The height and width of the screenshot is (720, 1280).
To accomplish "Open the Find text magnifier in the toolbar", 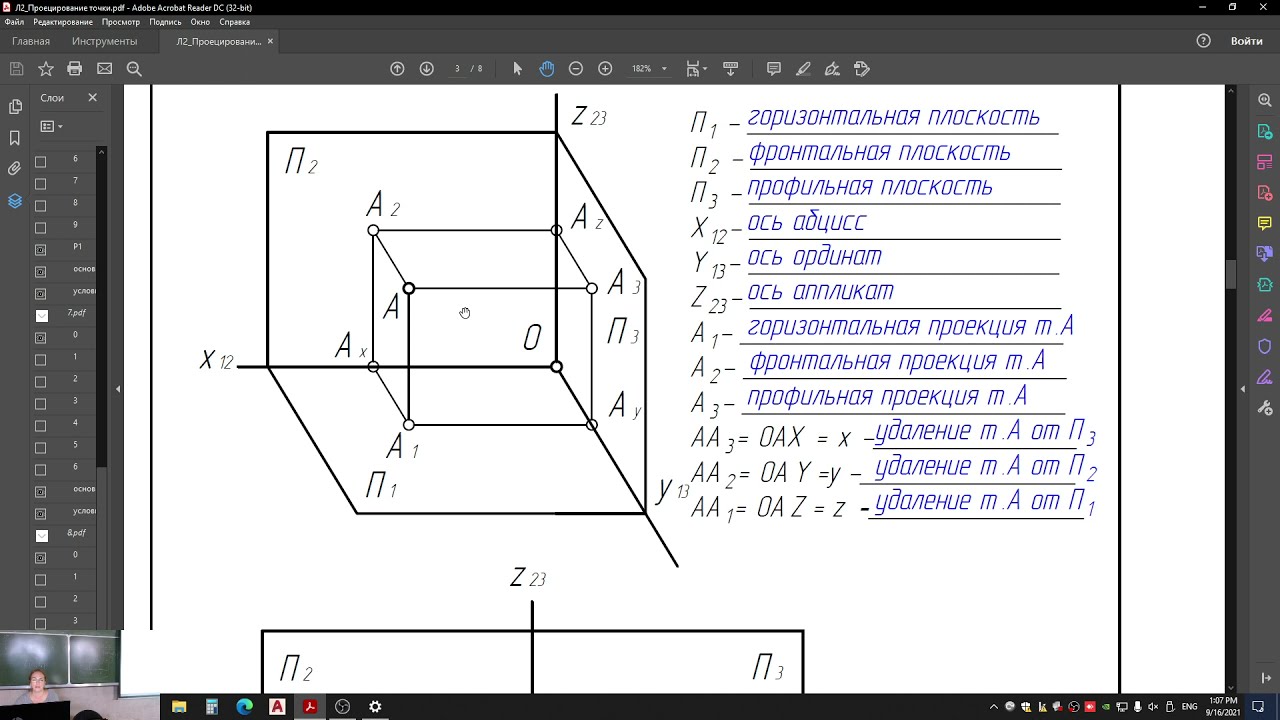I will 134,69.
